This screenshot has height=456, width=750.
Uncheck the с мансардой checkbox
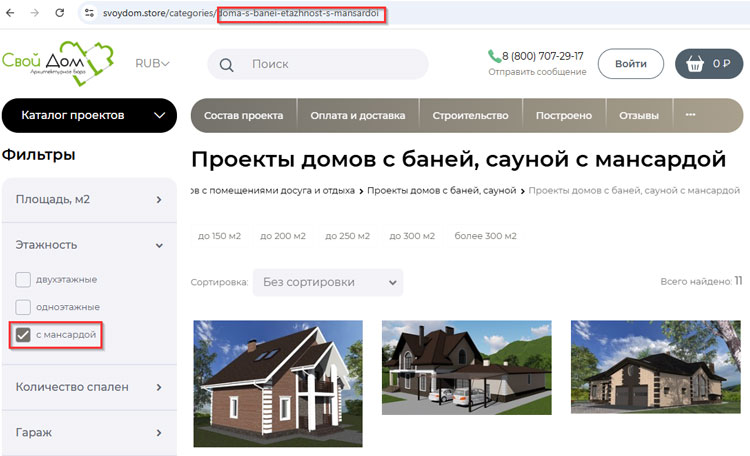(23, 335)
